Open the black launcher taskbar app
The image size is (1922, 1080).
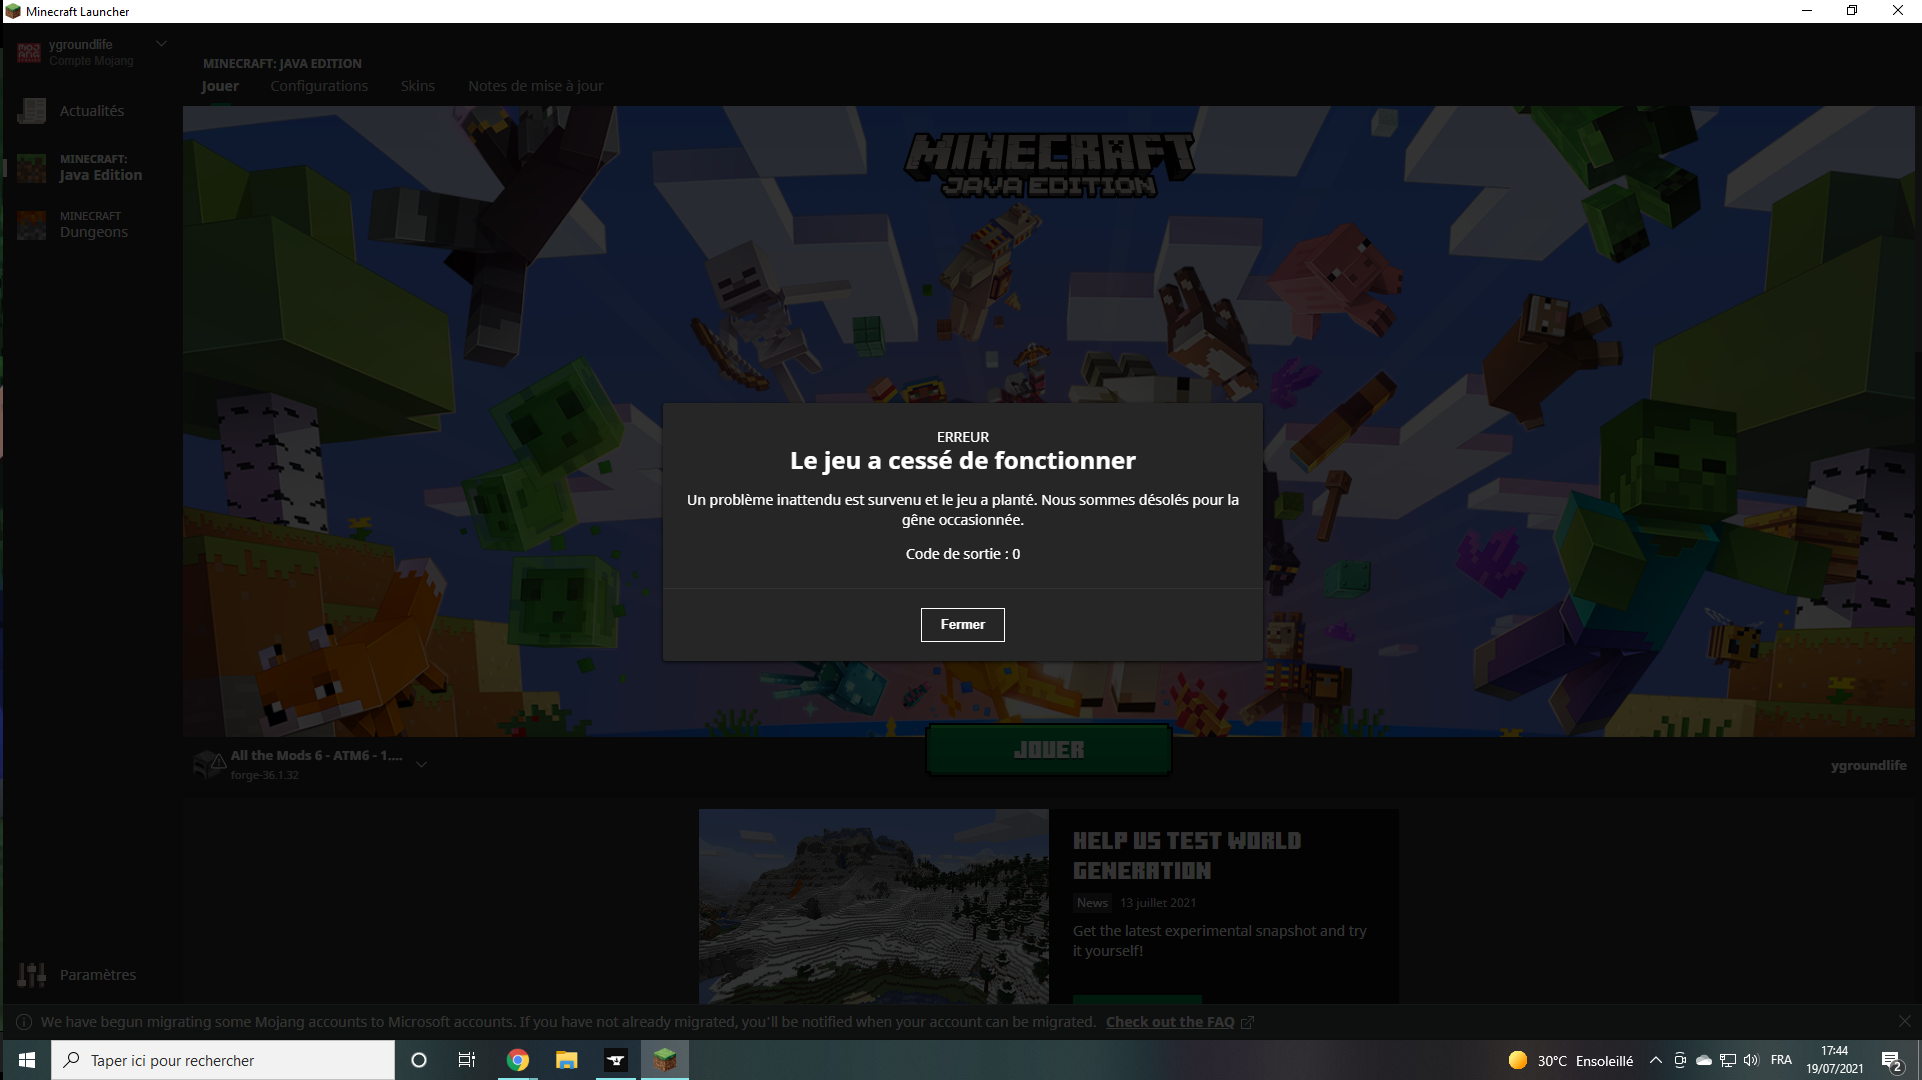pos(616,1060)
